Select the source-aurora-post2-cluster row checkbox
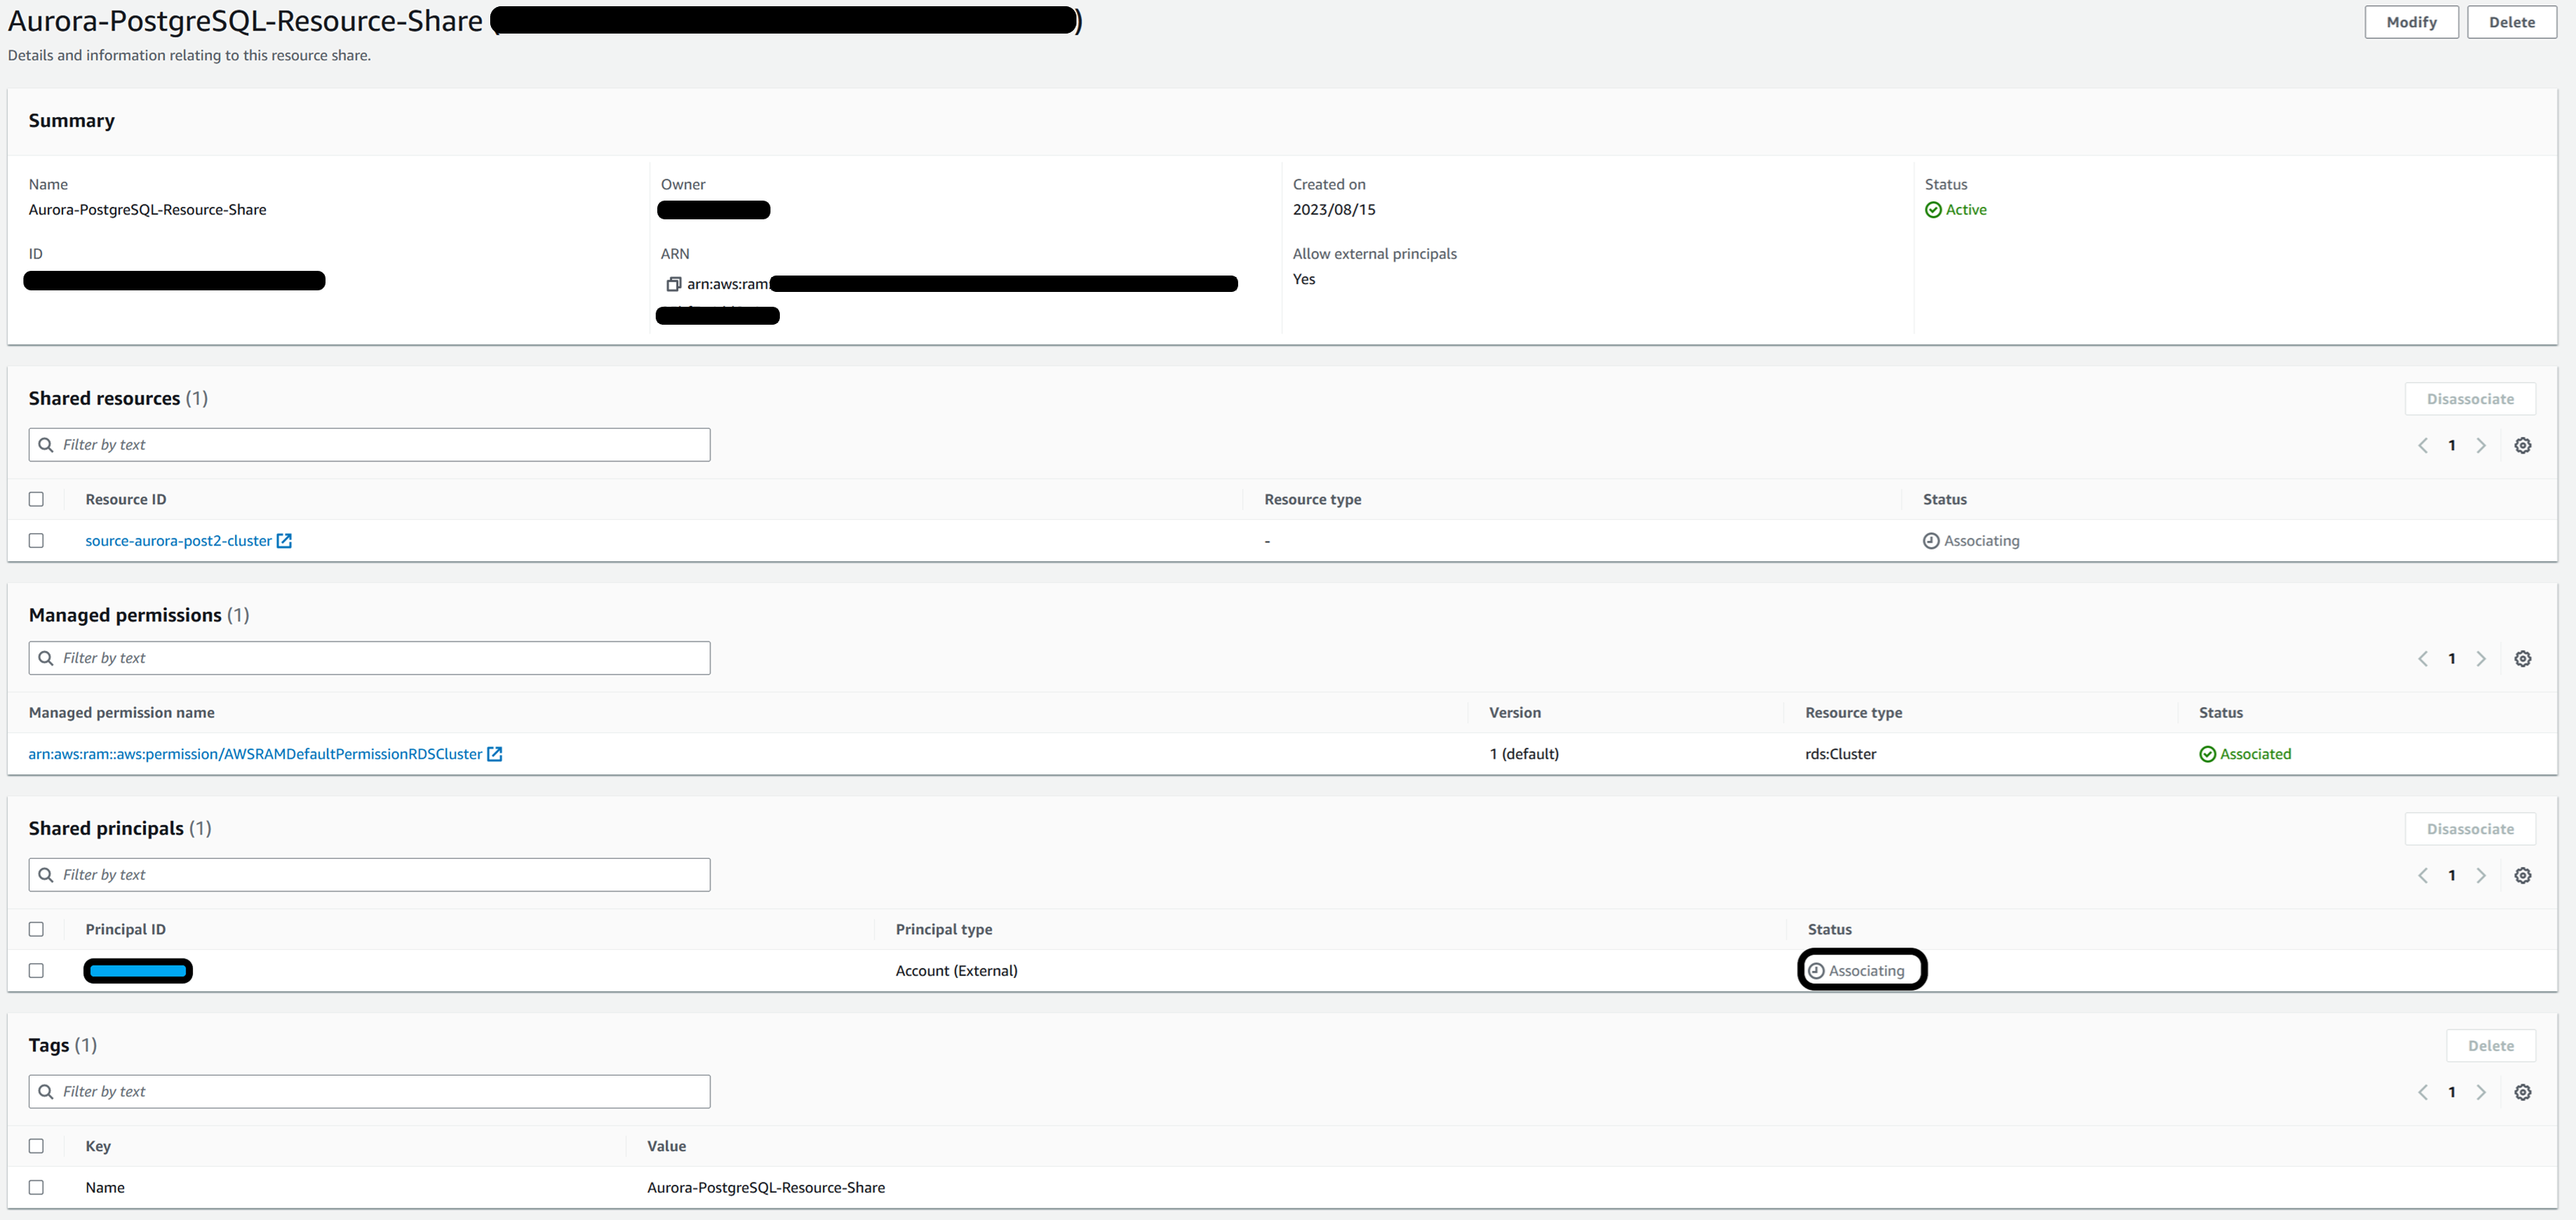Image resolution: width=2576 pixels, height=1220 pixels. [36, 541]
